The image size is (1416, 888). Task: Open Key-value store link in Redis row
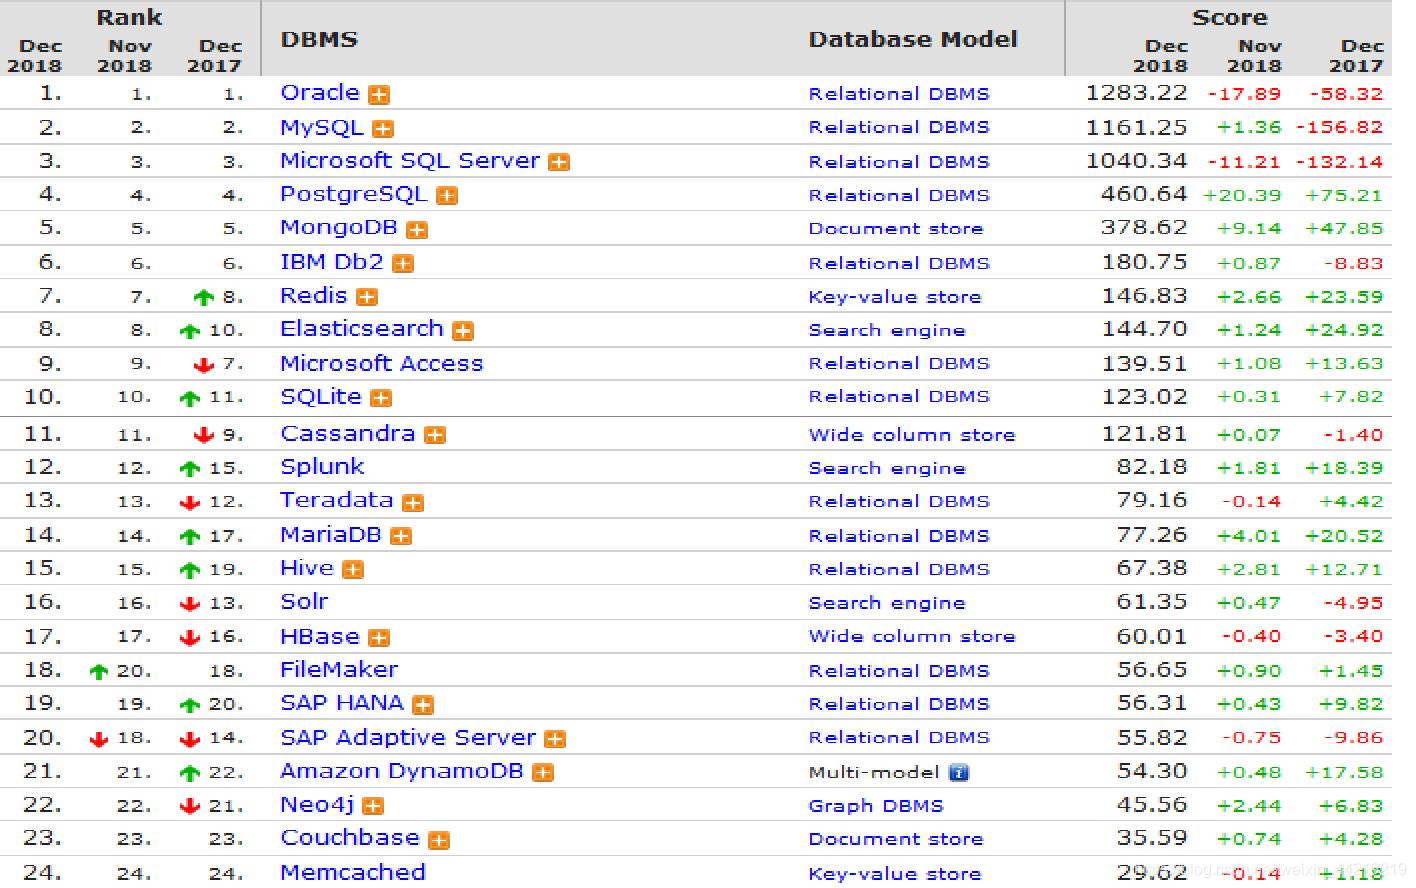pos(895,297)
